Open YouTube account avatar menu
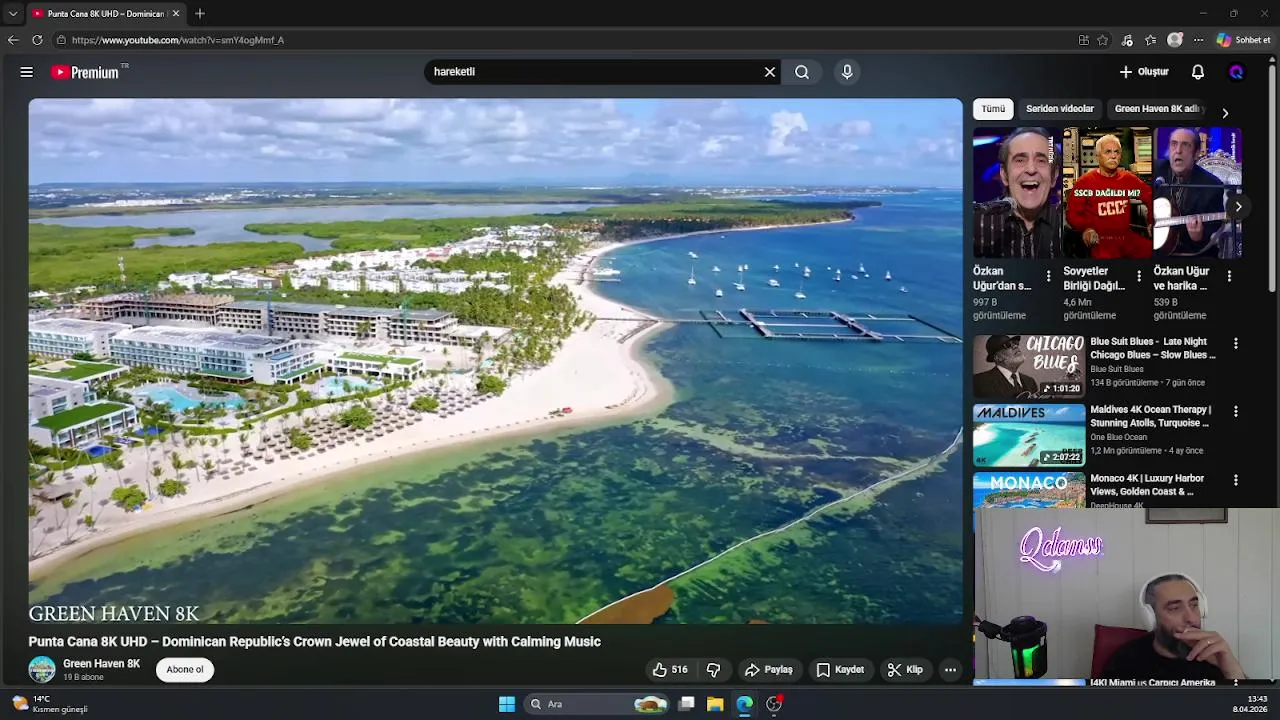 (1236, 72)
